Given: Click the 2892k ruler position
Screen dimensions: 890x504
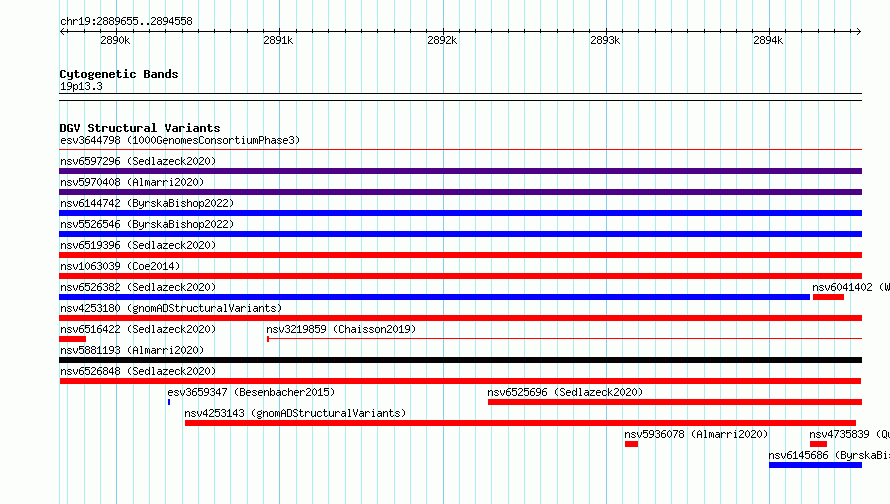Looking at the screenshot, I should (x=442, y=40).
